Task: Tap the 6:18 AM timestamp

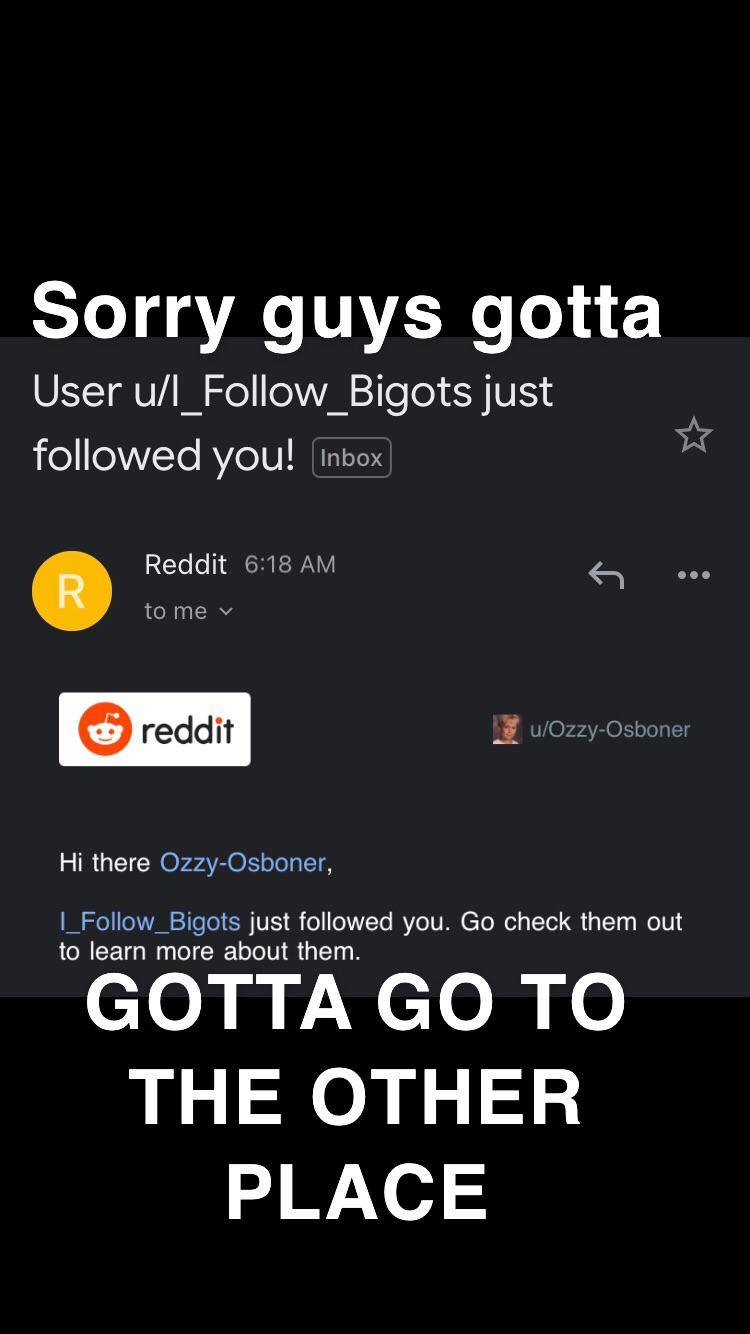Action: click(x=290, y=564)
